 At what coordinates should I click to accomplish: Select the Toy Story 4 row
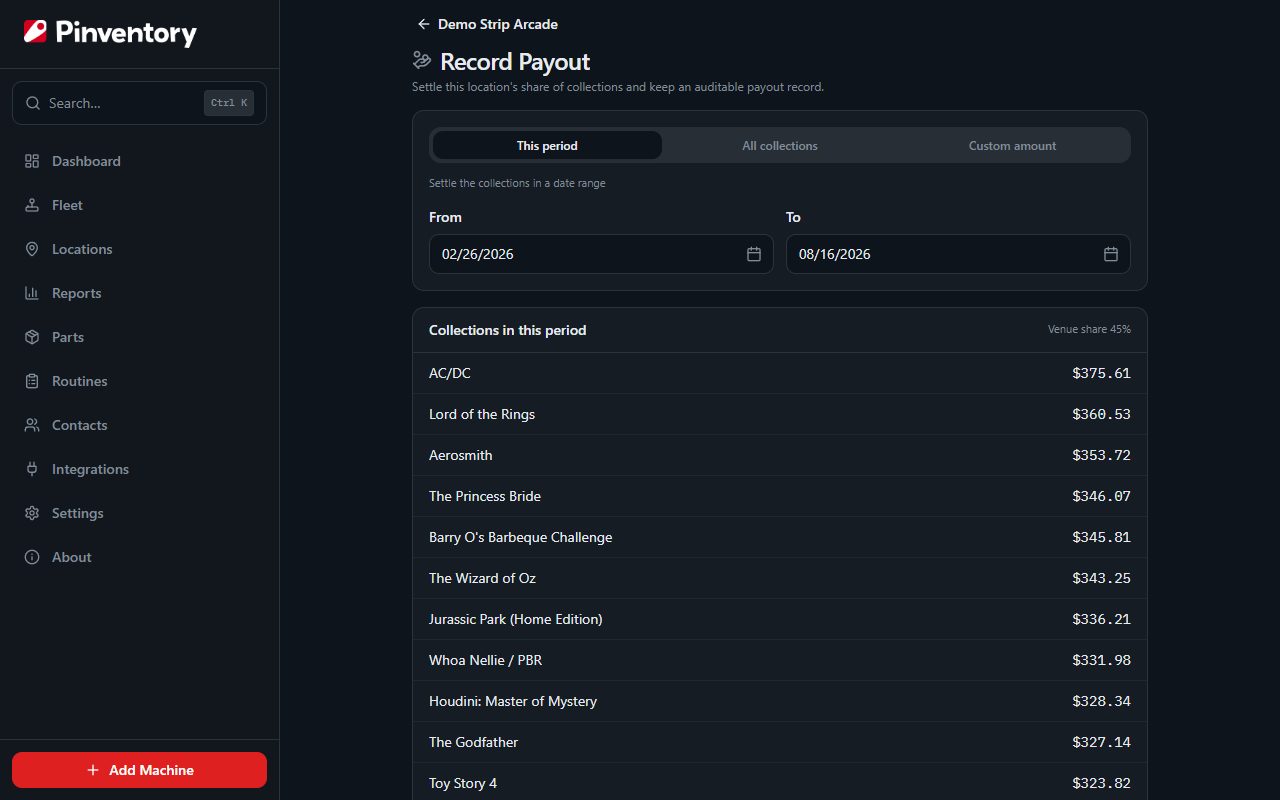point(780,783)
